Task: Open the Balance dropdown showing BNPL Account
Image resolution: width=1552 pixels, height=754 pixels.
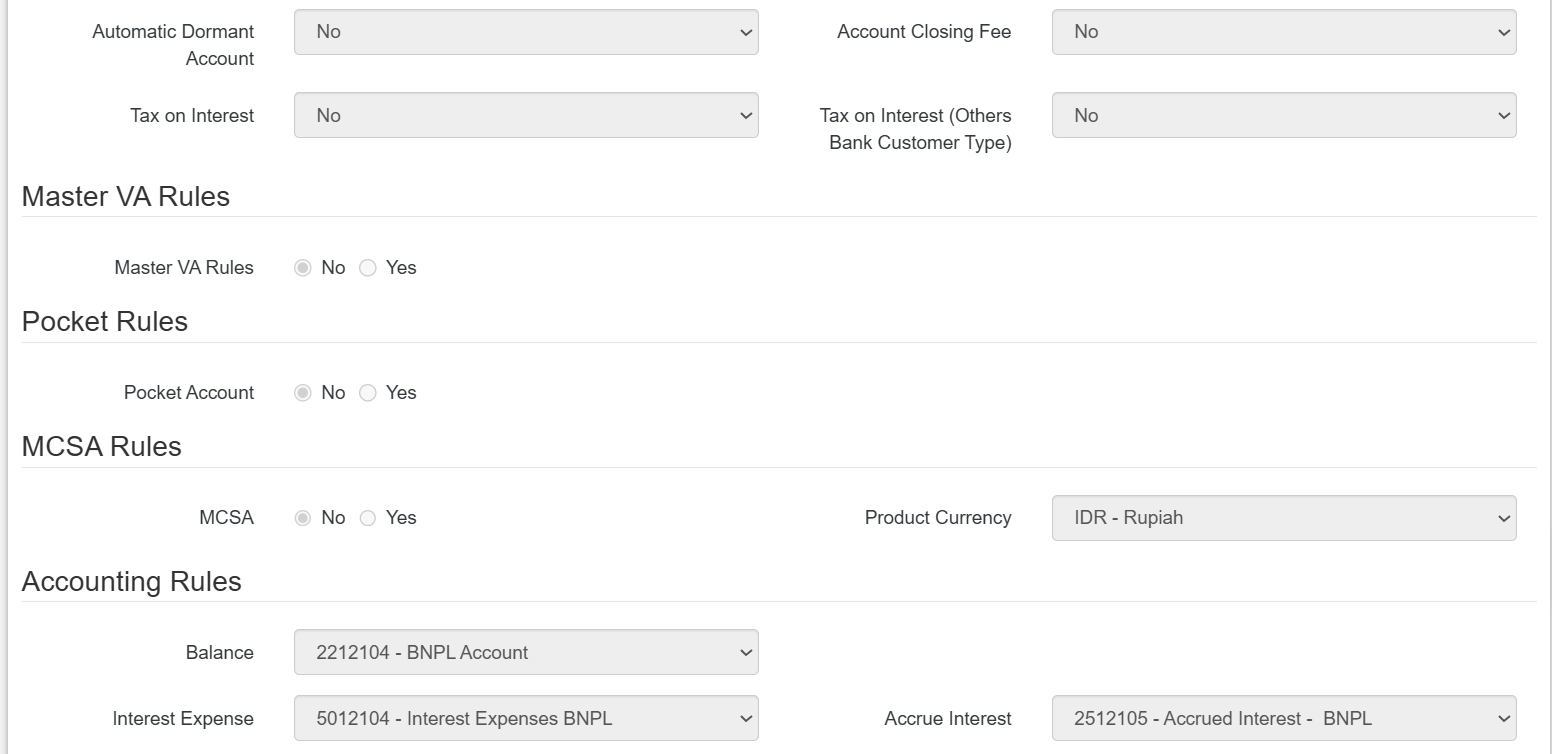Action: tap(526, 653)
